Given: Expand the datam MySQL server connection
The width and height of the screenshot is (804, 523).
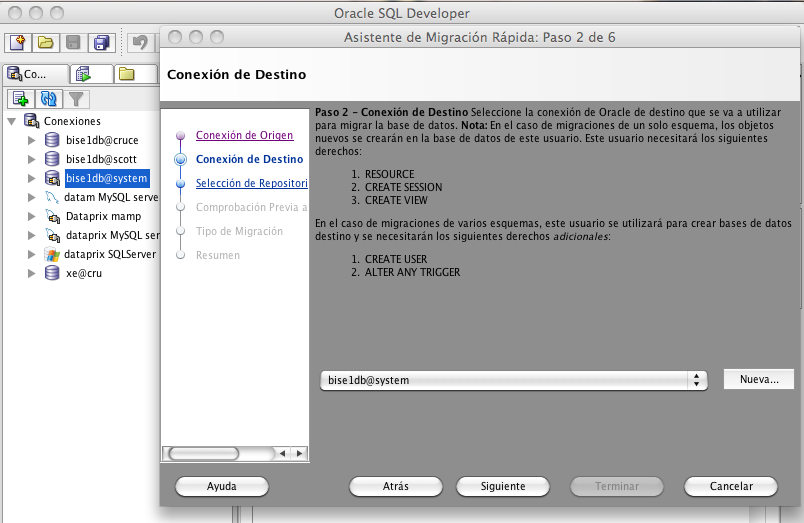Looking at the screenshot, I should click(31, 197).
